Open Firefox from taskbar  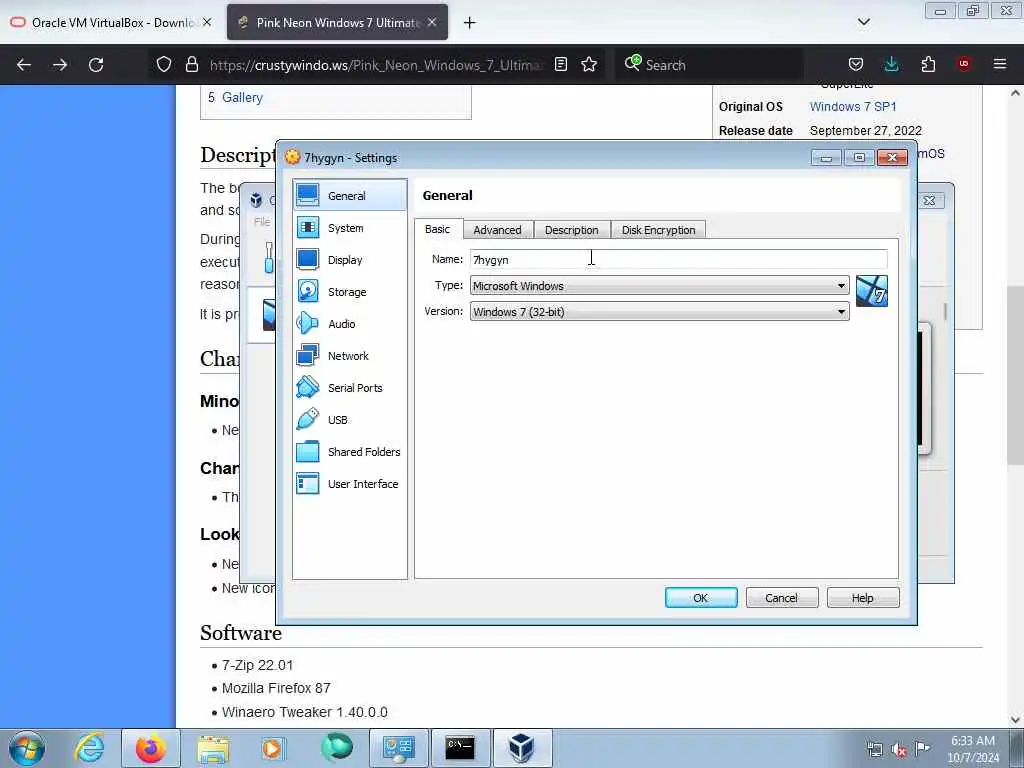pyautogui.click(x=150, y=748)
